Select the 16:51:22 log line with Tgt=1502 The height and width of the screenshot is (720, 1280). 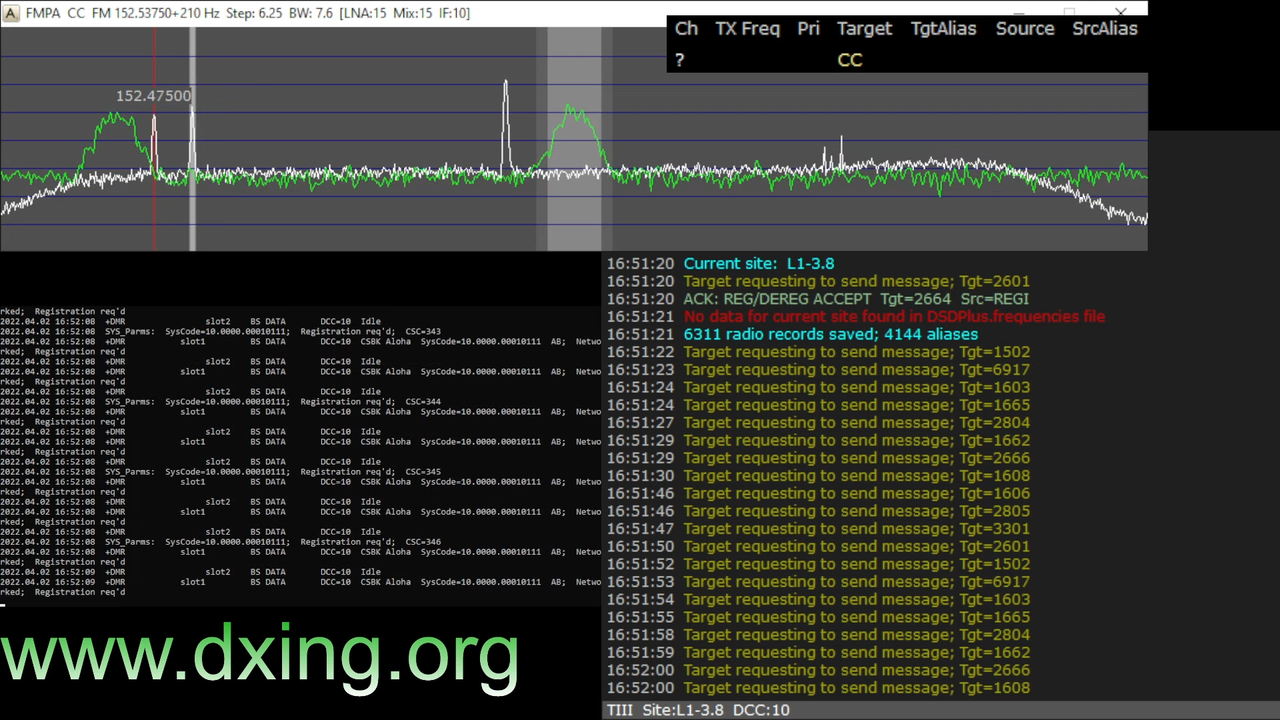coord(818,352)
